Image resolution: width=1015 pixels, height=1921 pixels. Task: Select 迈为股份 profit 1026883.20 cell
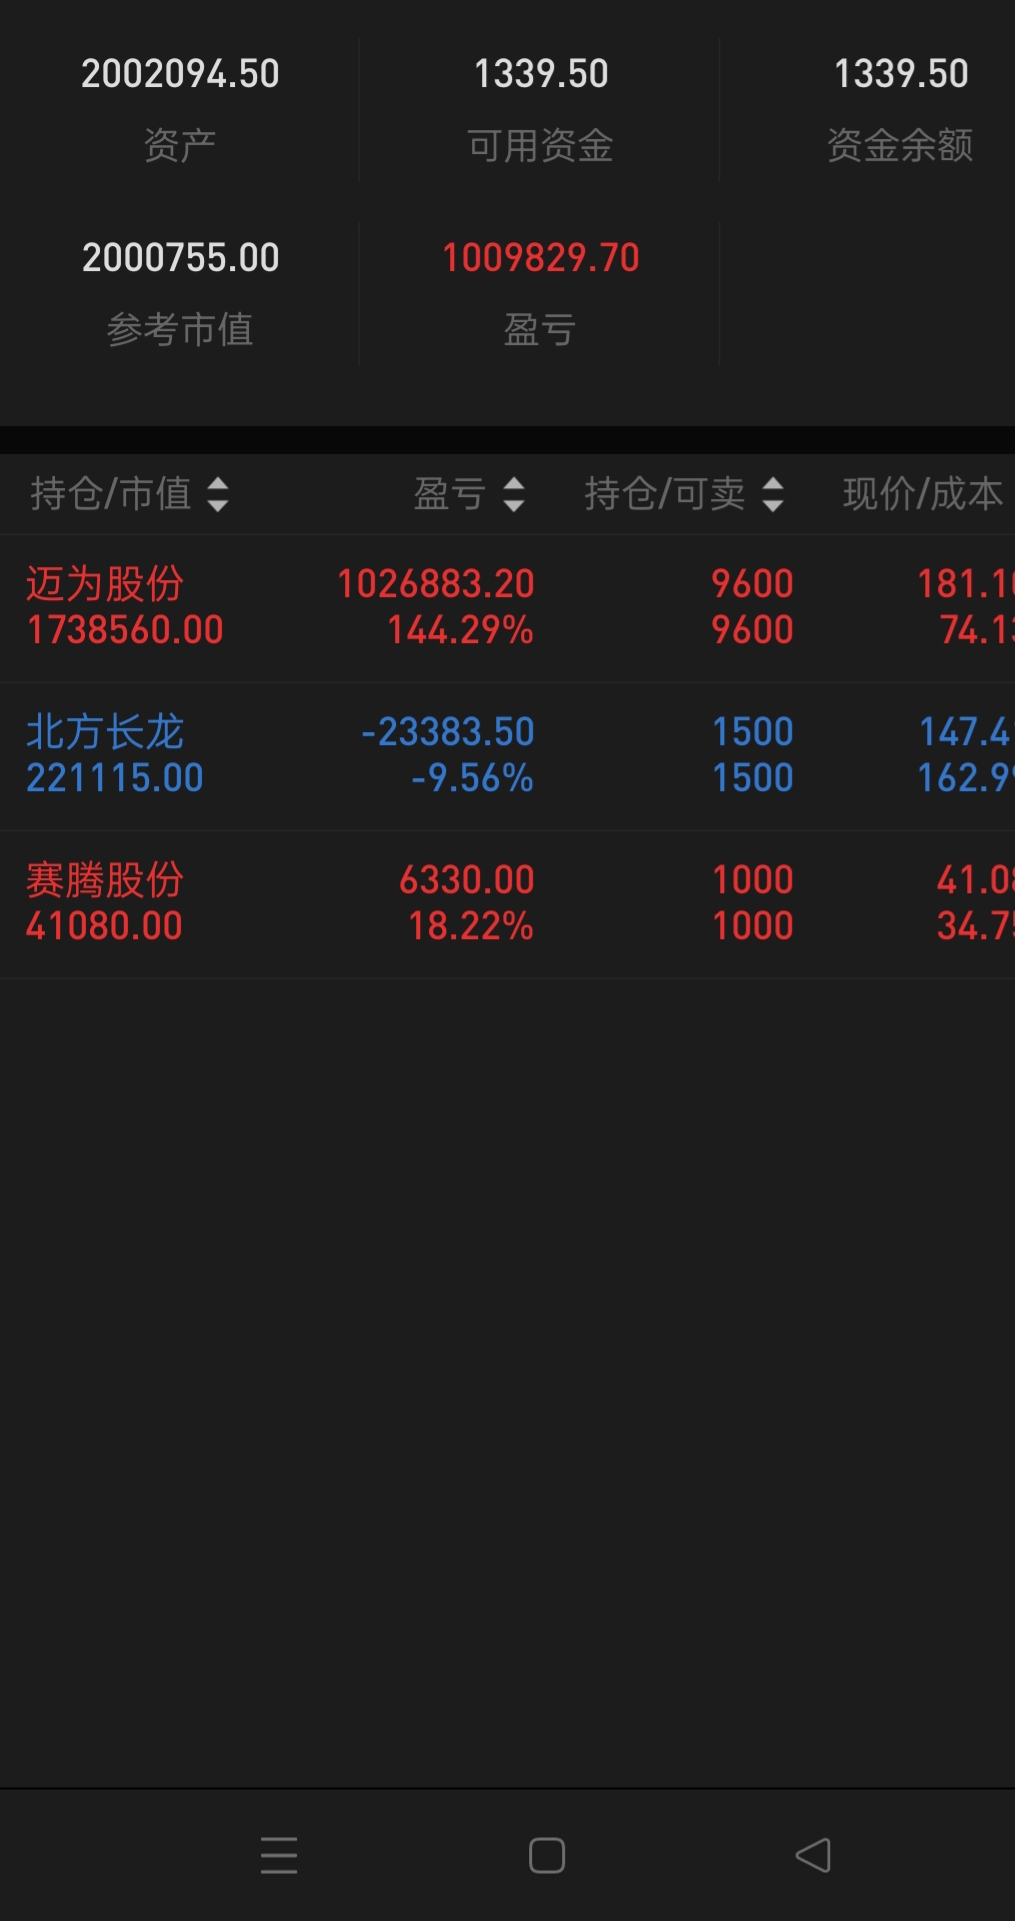(436, 584)
